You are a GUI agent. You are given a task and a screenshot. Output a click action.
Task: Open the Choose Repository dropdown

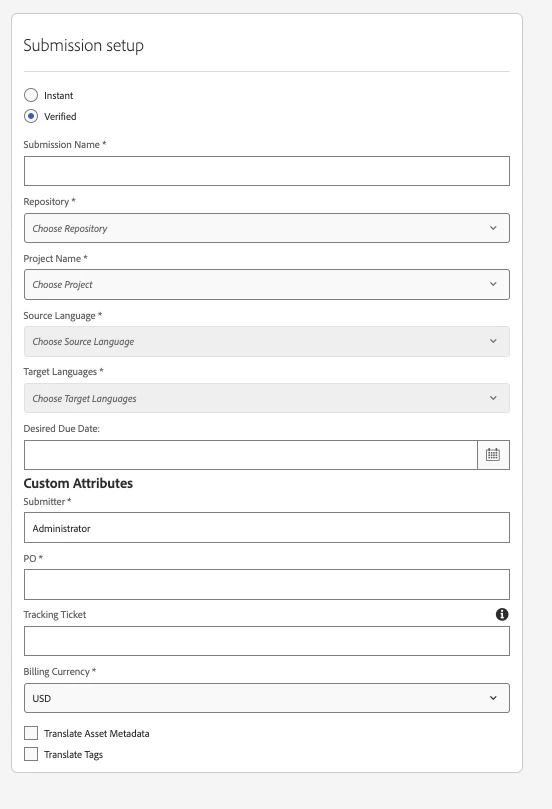click(x=267, y=228)
